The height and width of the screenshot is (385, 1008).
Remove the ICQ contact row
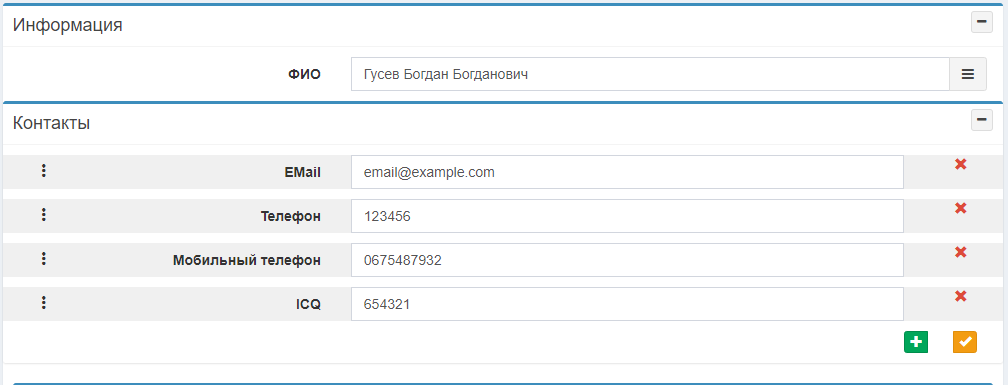(x=960, y=296)
